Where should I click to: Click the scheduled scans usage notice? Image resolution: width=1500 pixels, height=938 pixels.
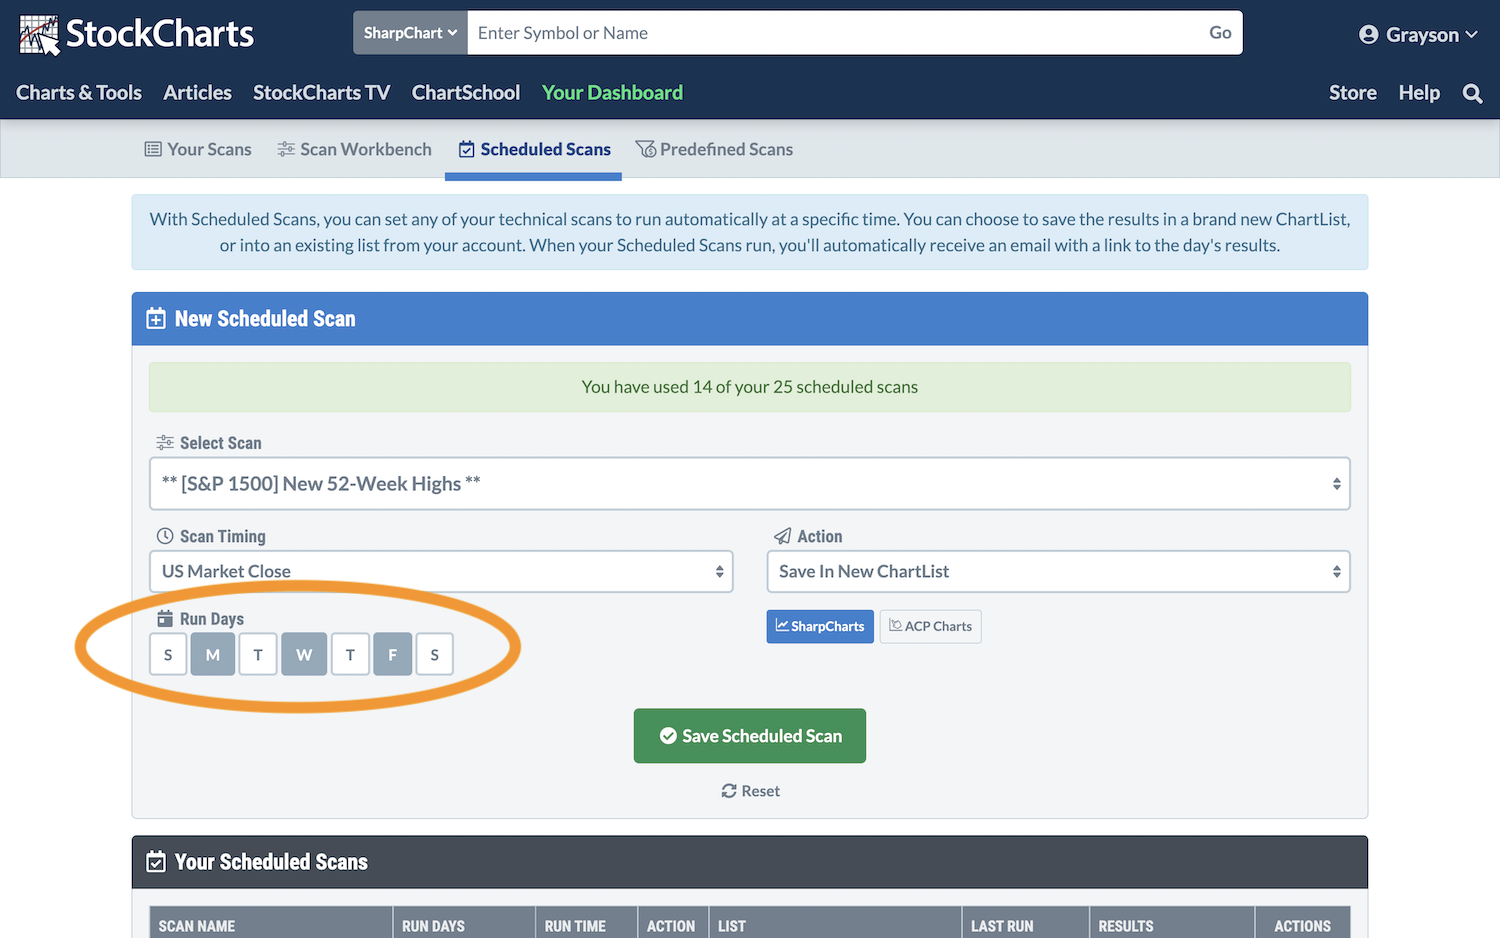(750, 387)
